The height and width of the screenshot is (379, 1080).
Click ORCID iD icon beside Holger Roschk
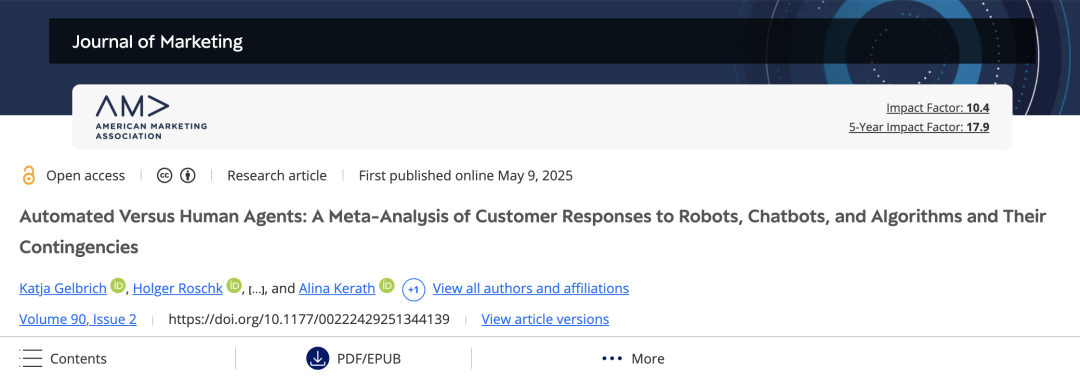235,285
